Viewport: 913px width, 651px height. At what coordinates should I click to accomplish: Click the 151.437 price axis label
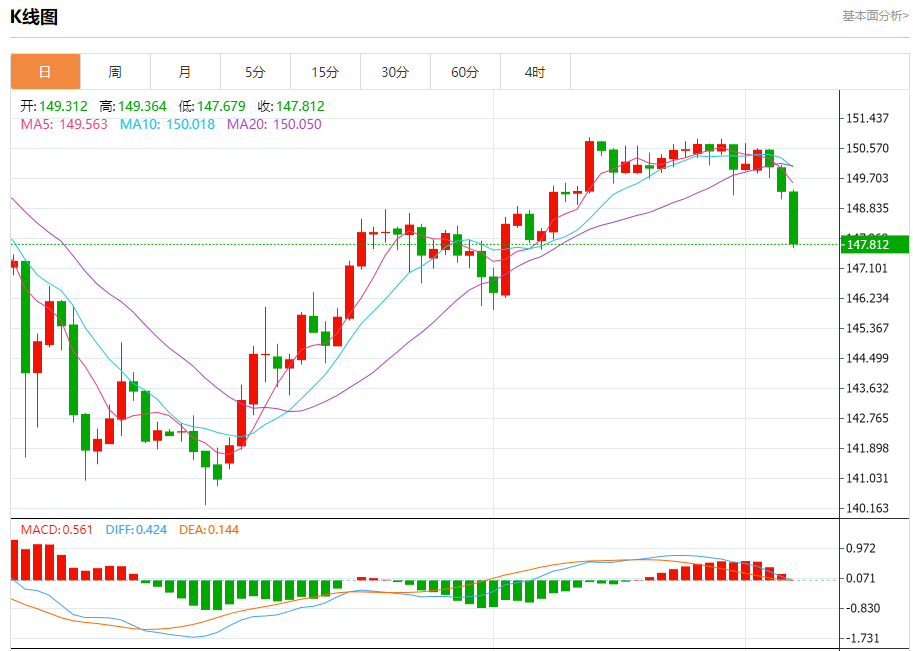tap(867, 118)
